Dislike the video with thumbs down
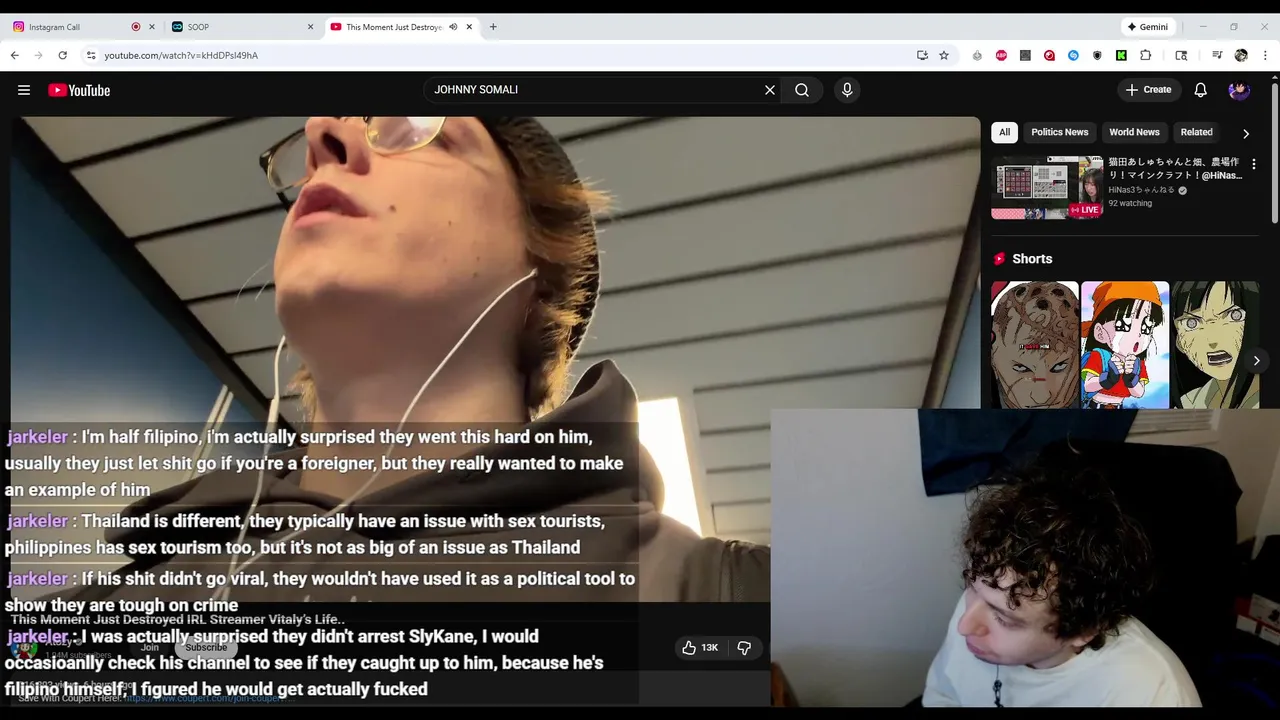The height and width of the screenshot is (720, 1280). 744,648
